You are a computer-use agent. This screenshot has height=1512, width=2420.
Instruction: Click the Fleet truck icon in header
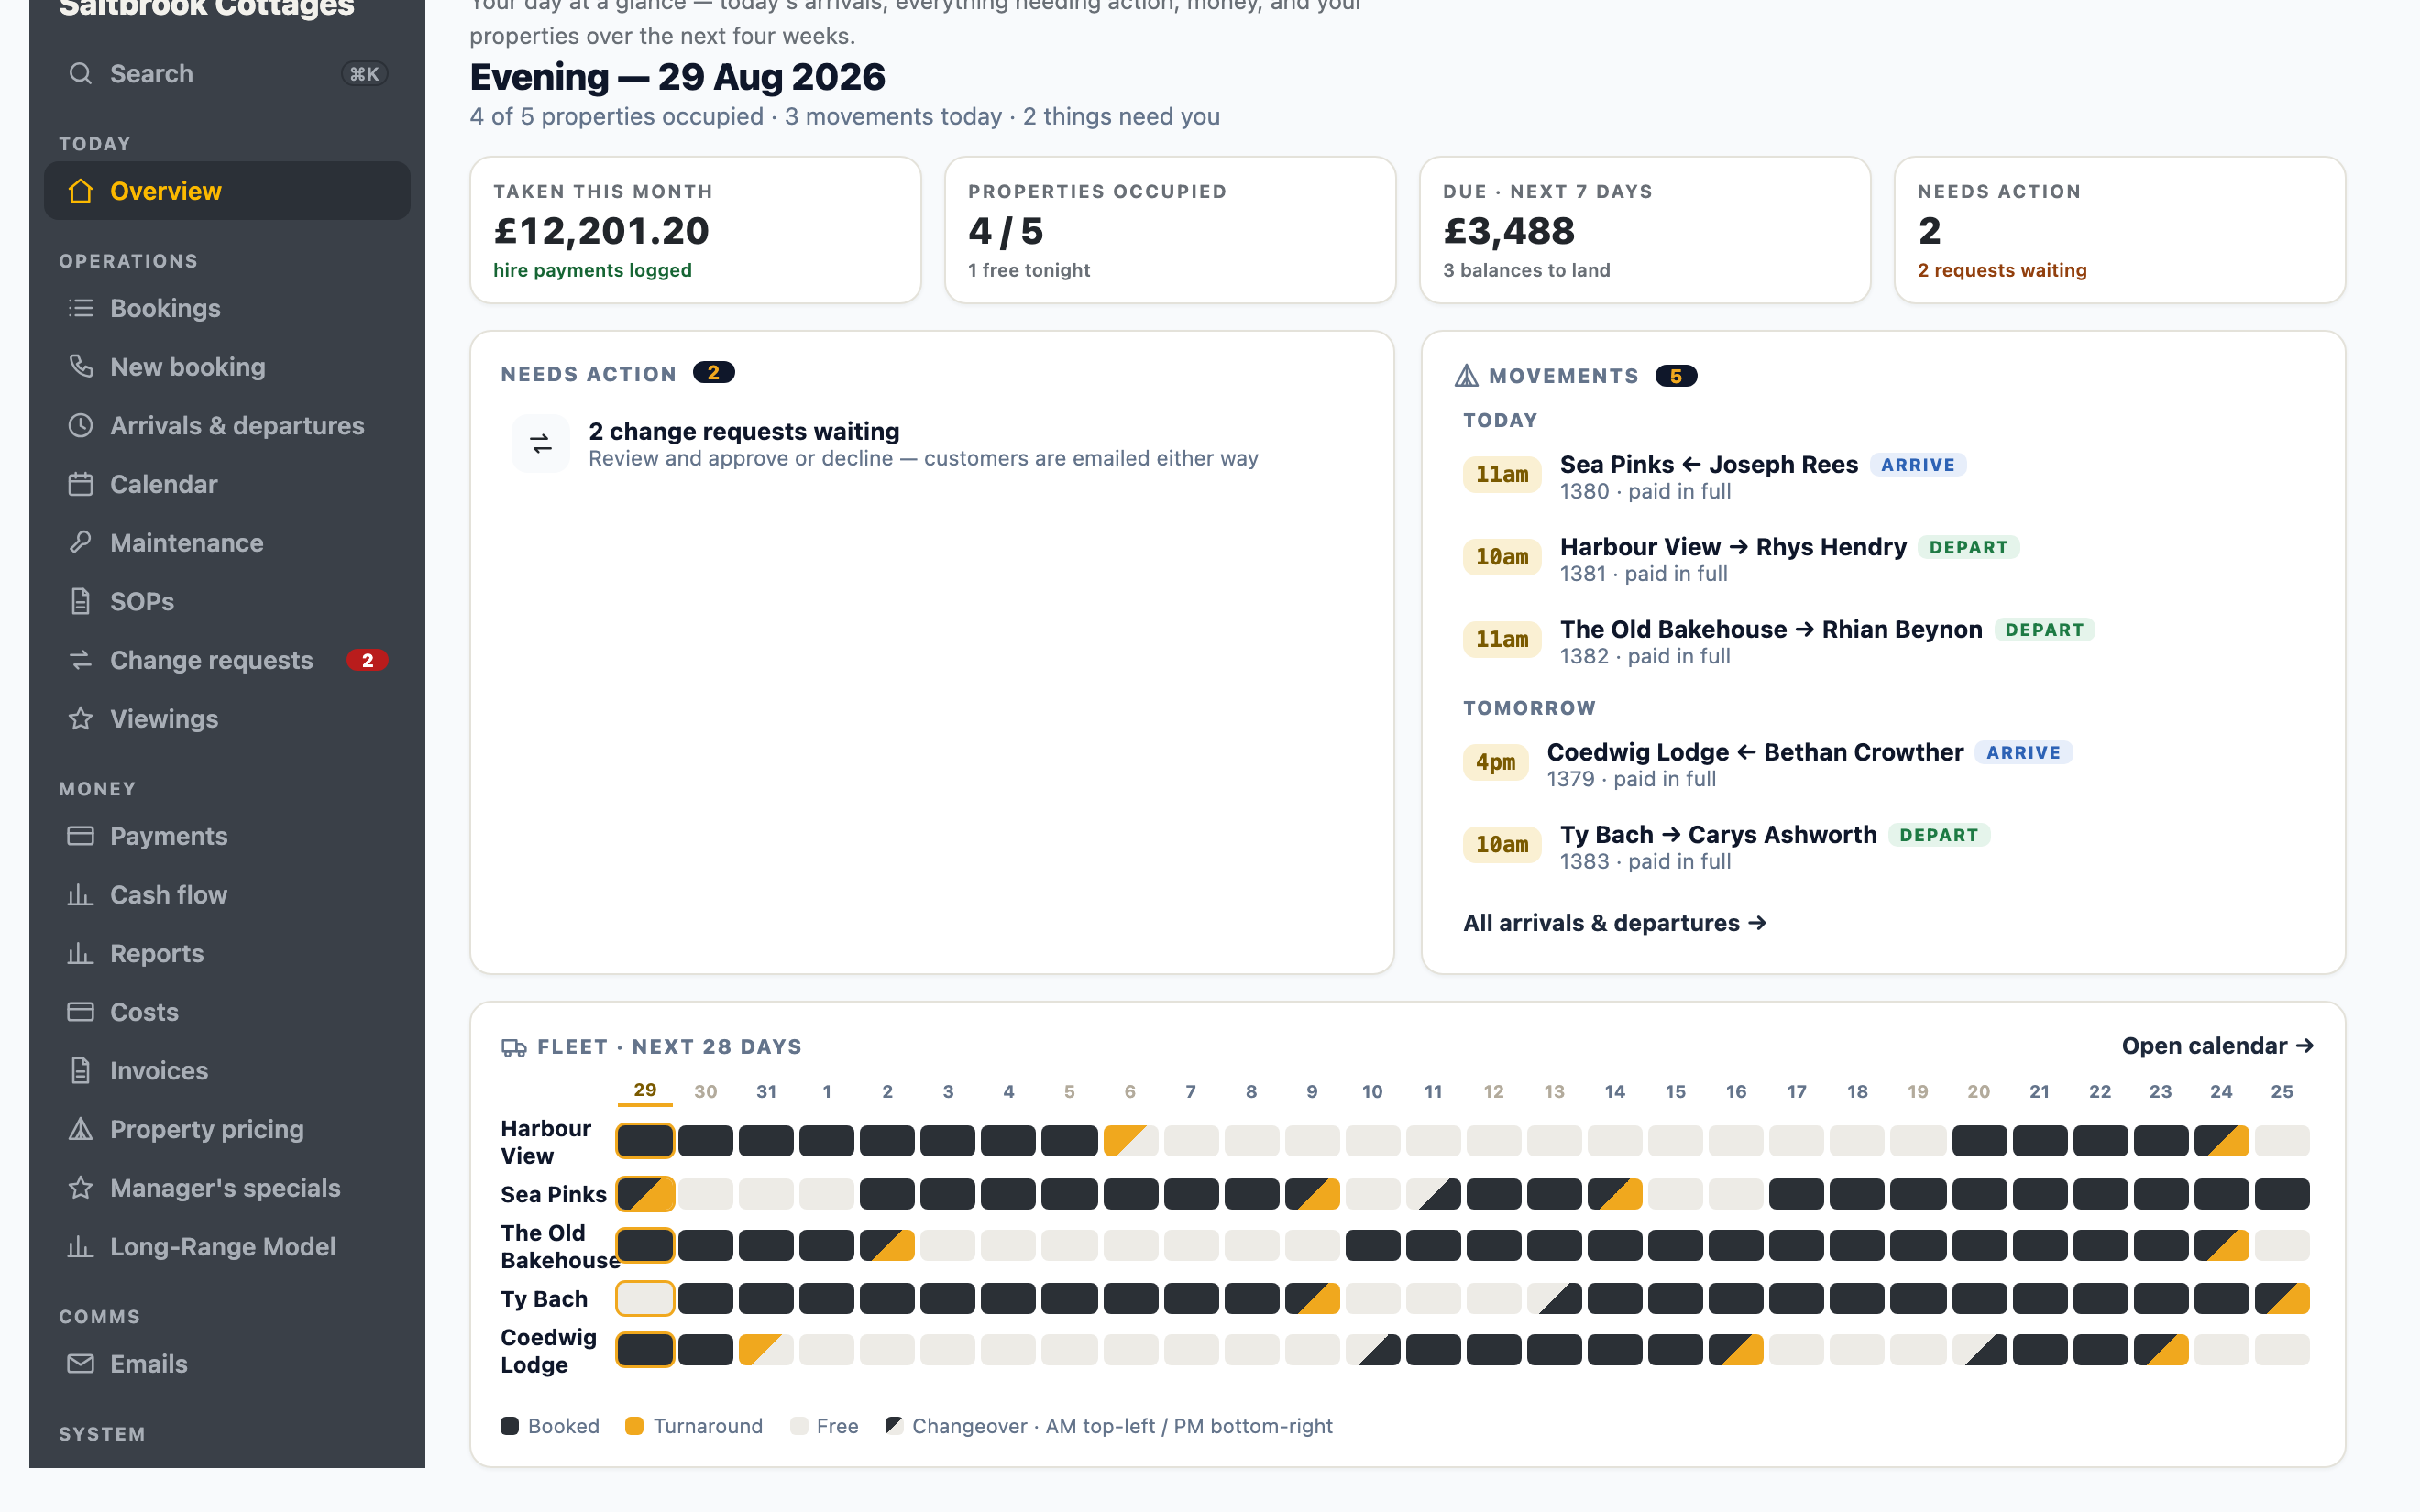[514, 1047]
